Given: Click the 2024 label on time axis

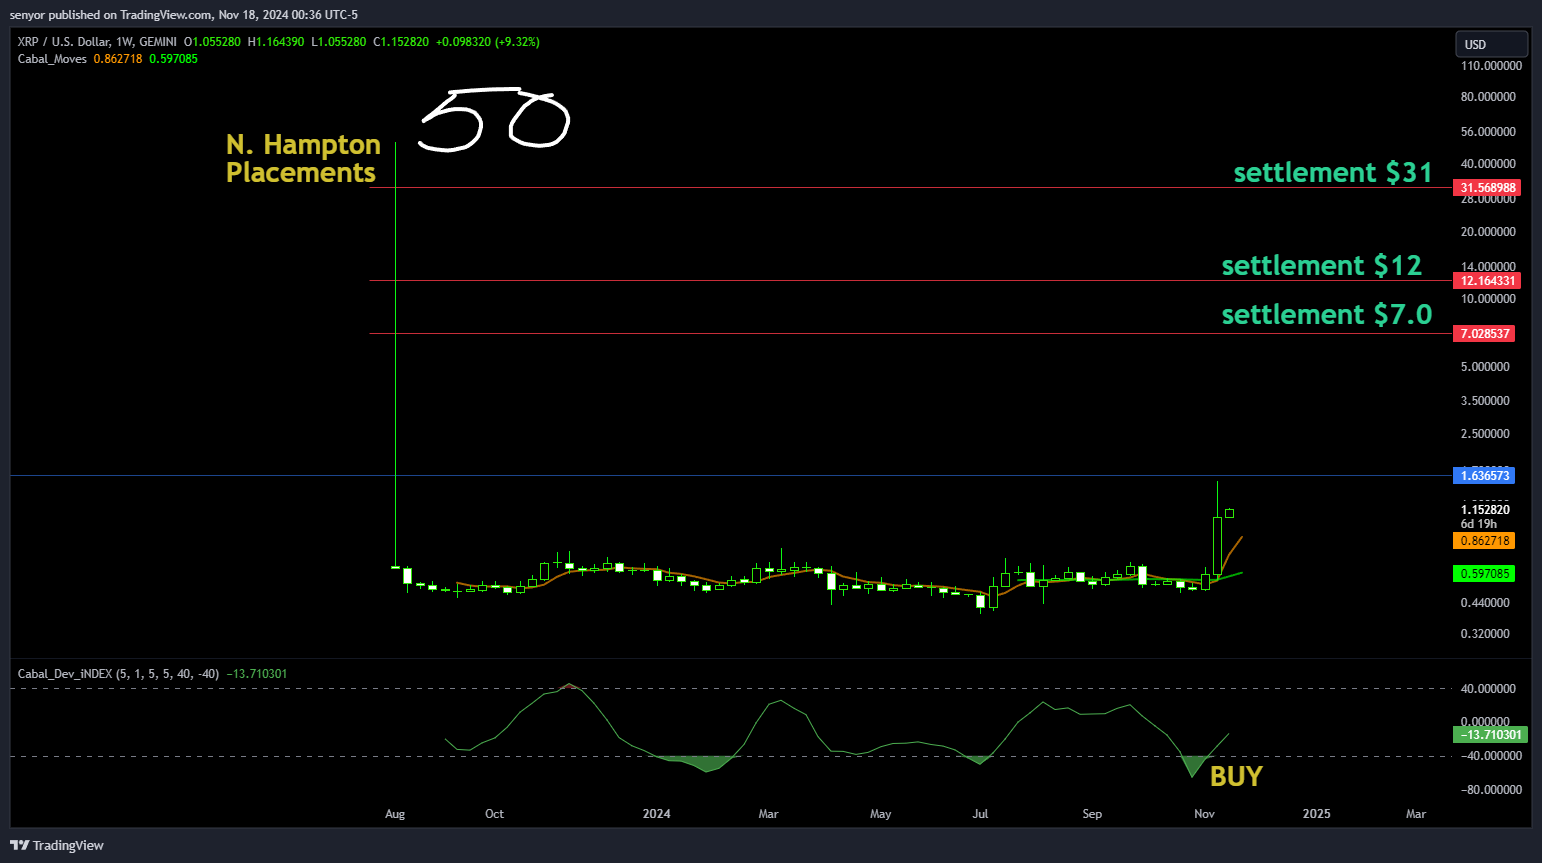Looking at the screenshot, I should coord(656,814).
